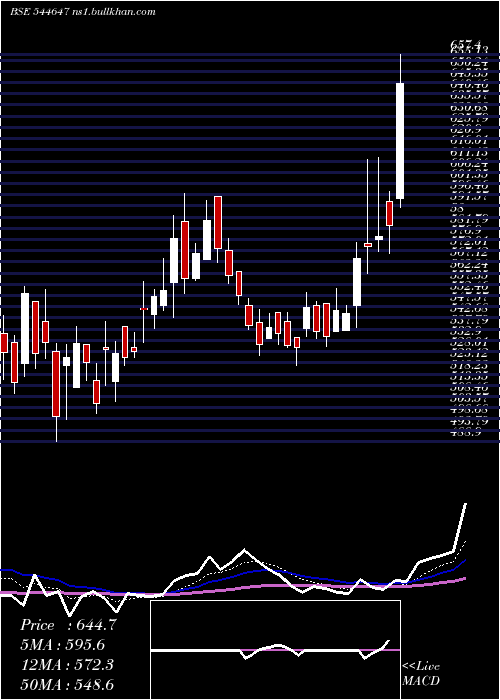Click the '657.4' top price axis label
Image resolution: width=500 pixels, height=700 pixels.
point(466,44)
